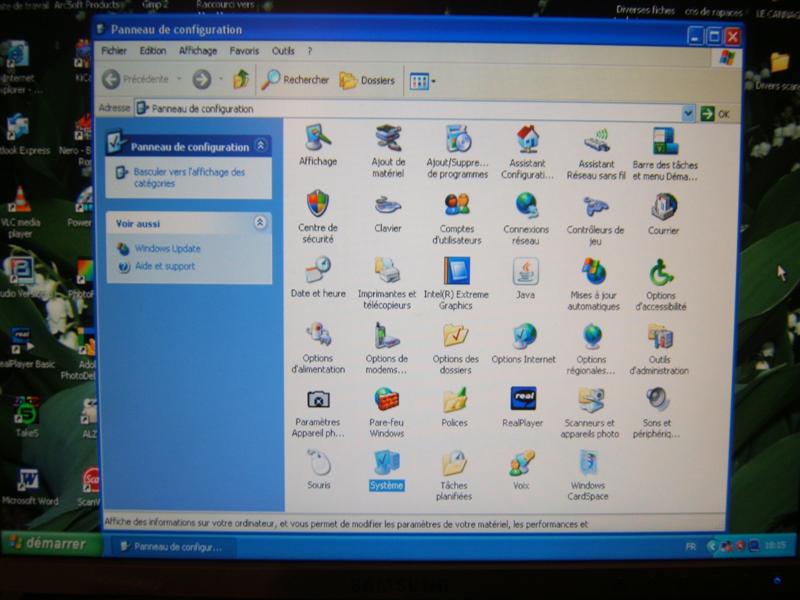Collapse the Panneau de configuration side panel
Screen dimensions: 800x600
click(x=261, y=146)
